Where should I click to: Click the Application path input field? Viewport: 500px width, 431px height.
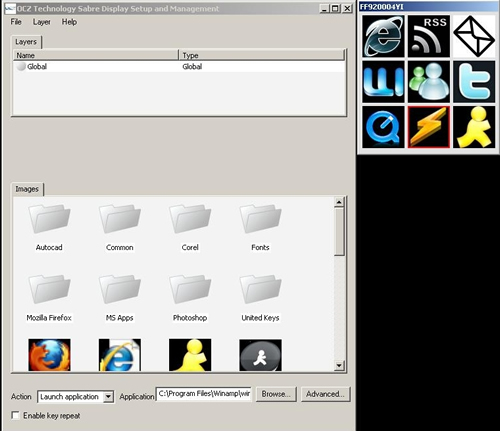pos(204,394)
